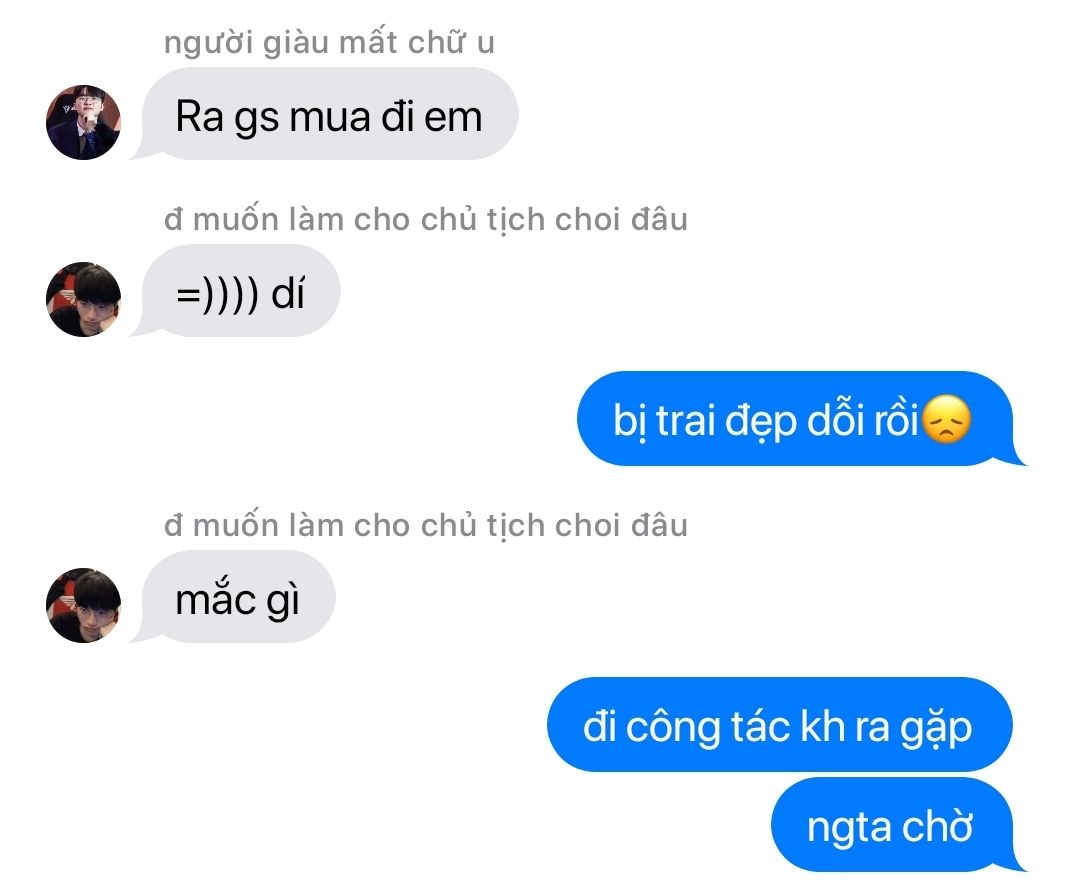
Task: Click the word "dí" in the gray bubble
Action: 288,293
